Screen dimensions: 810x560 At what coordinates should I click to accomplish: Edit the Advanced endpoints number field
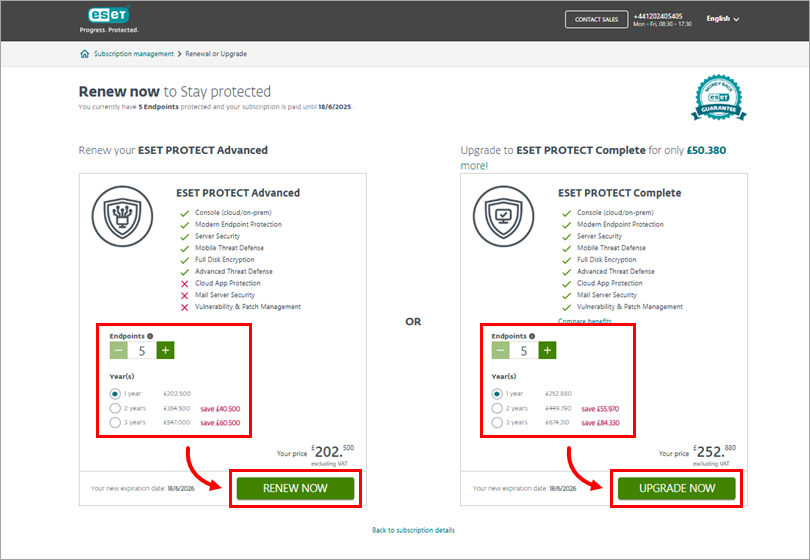(141, 351)
